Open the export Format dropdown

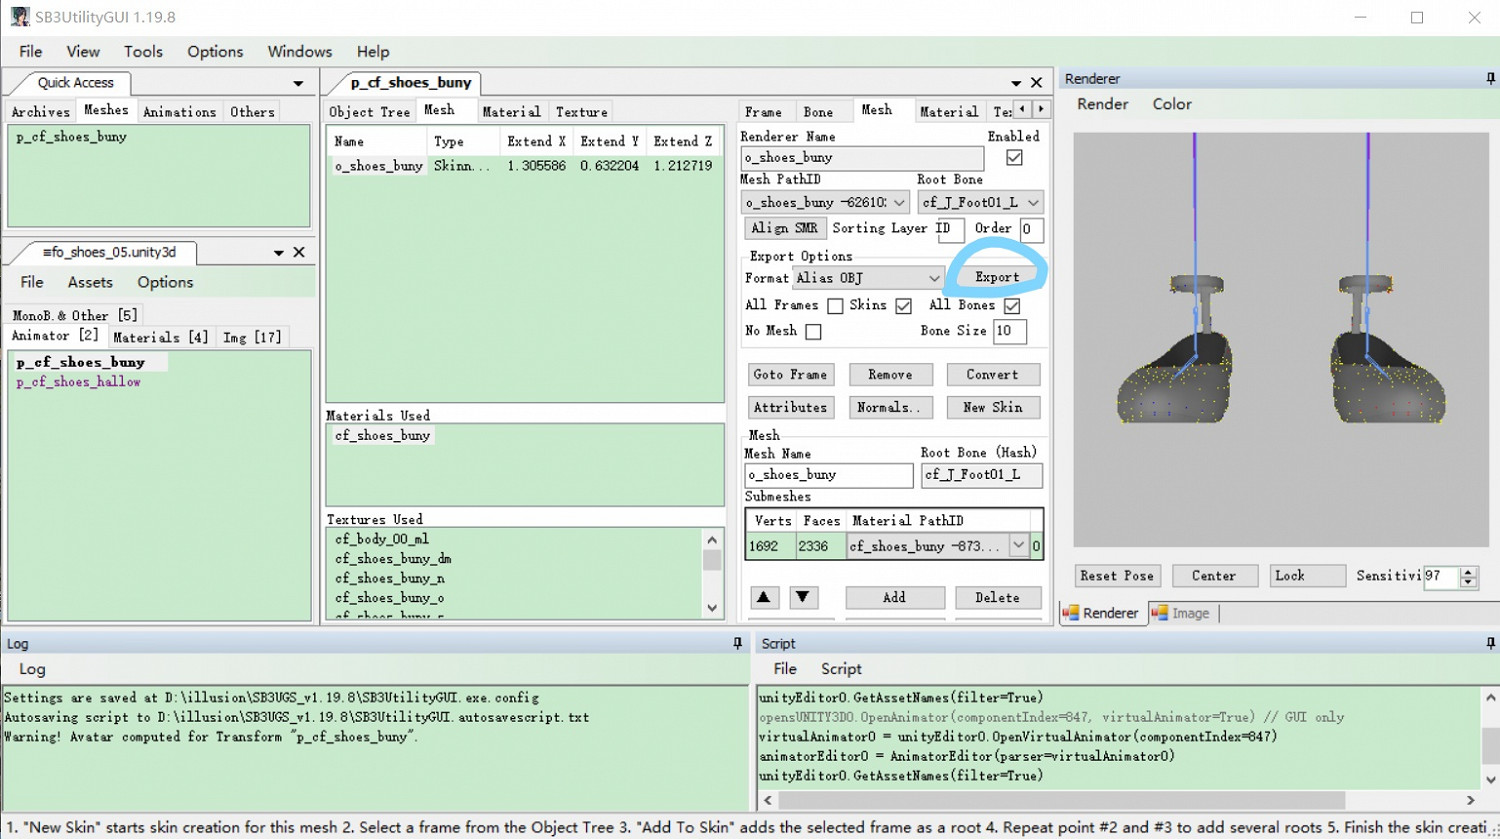click(933, 278)
